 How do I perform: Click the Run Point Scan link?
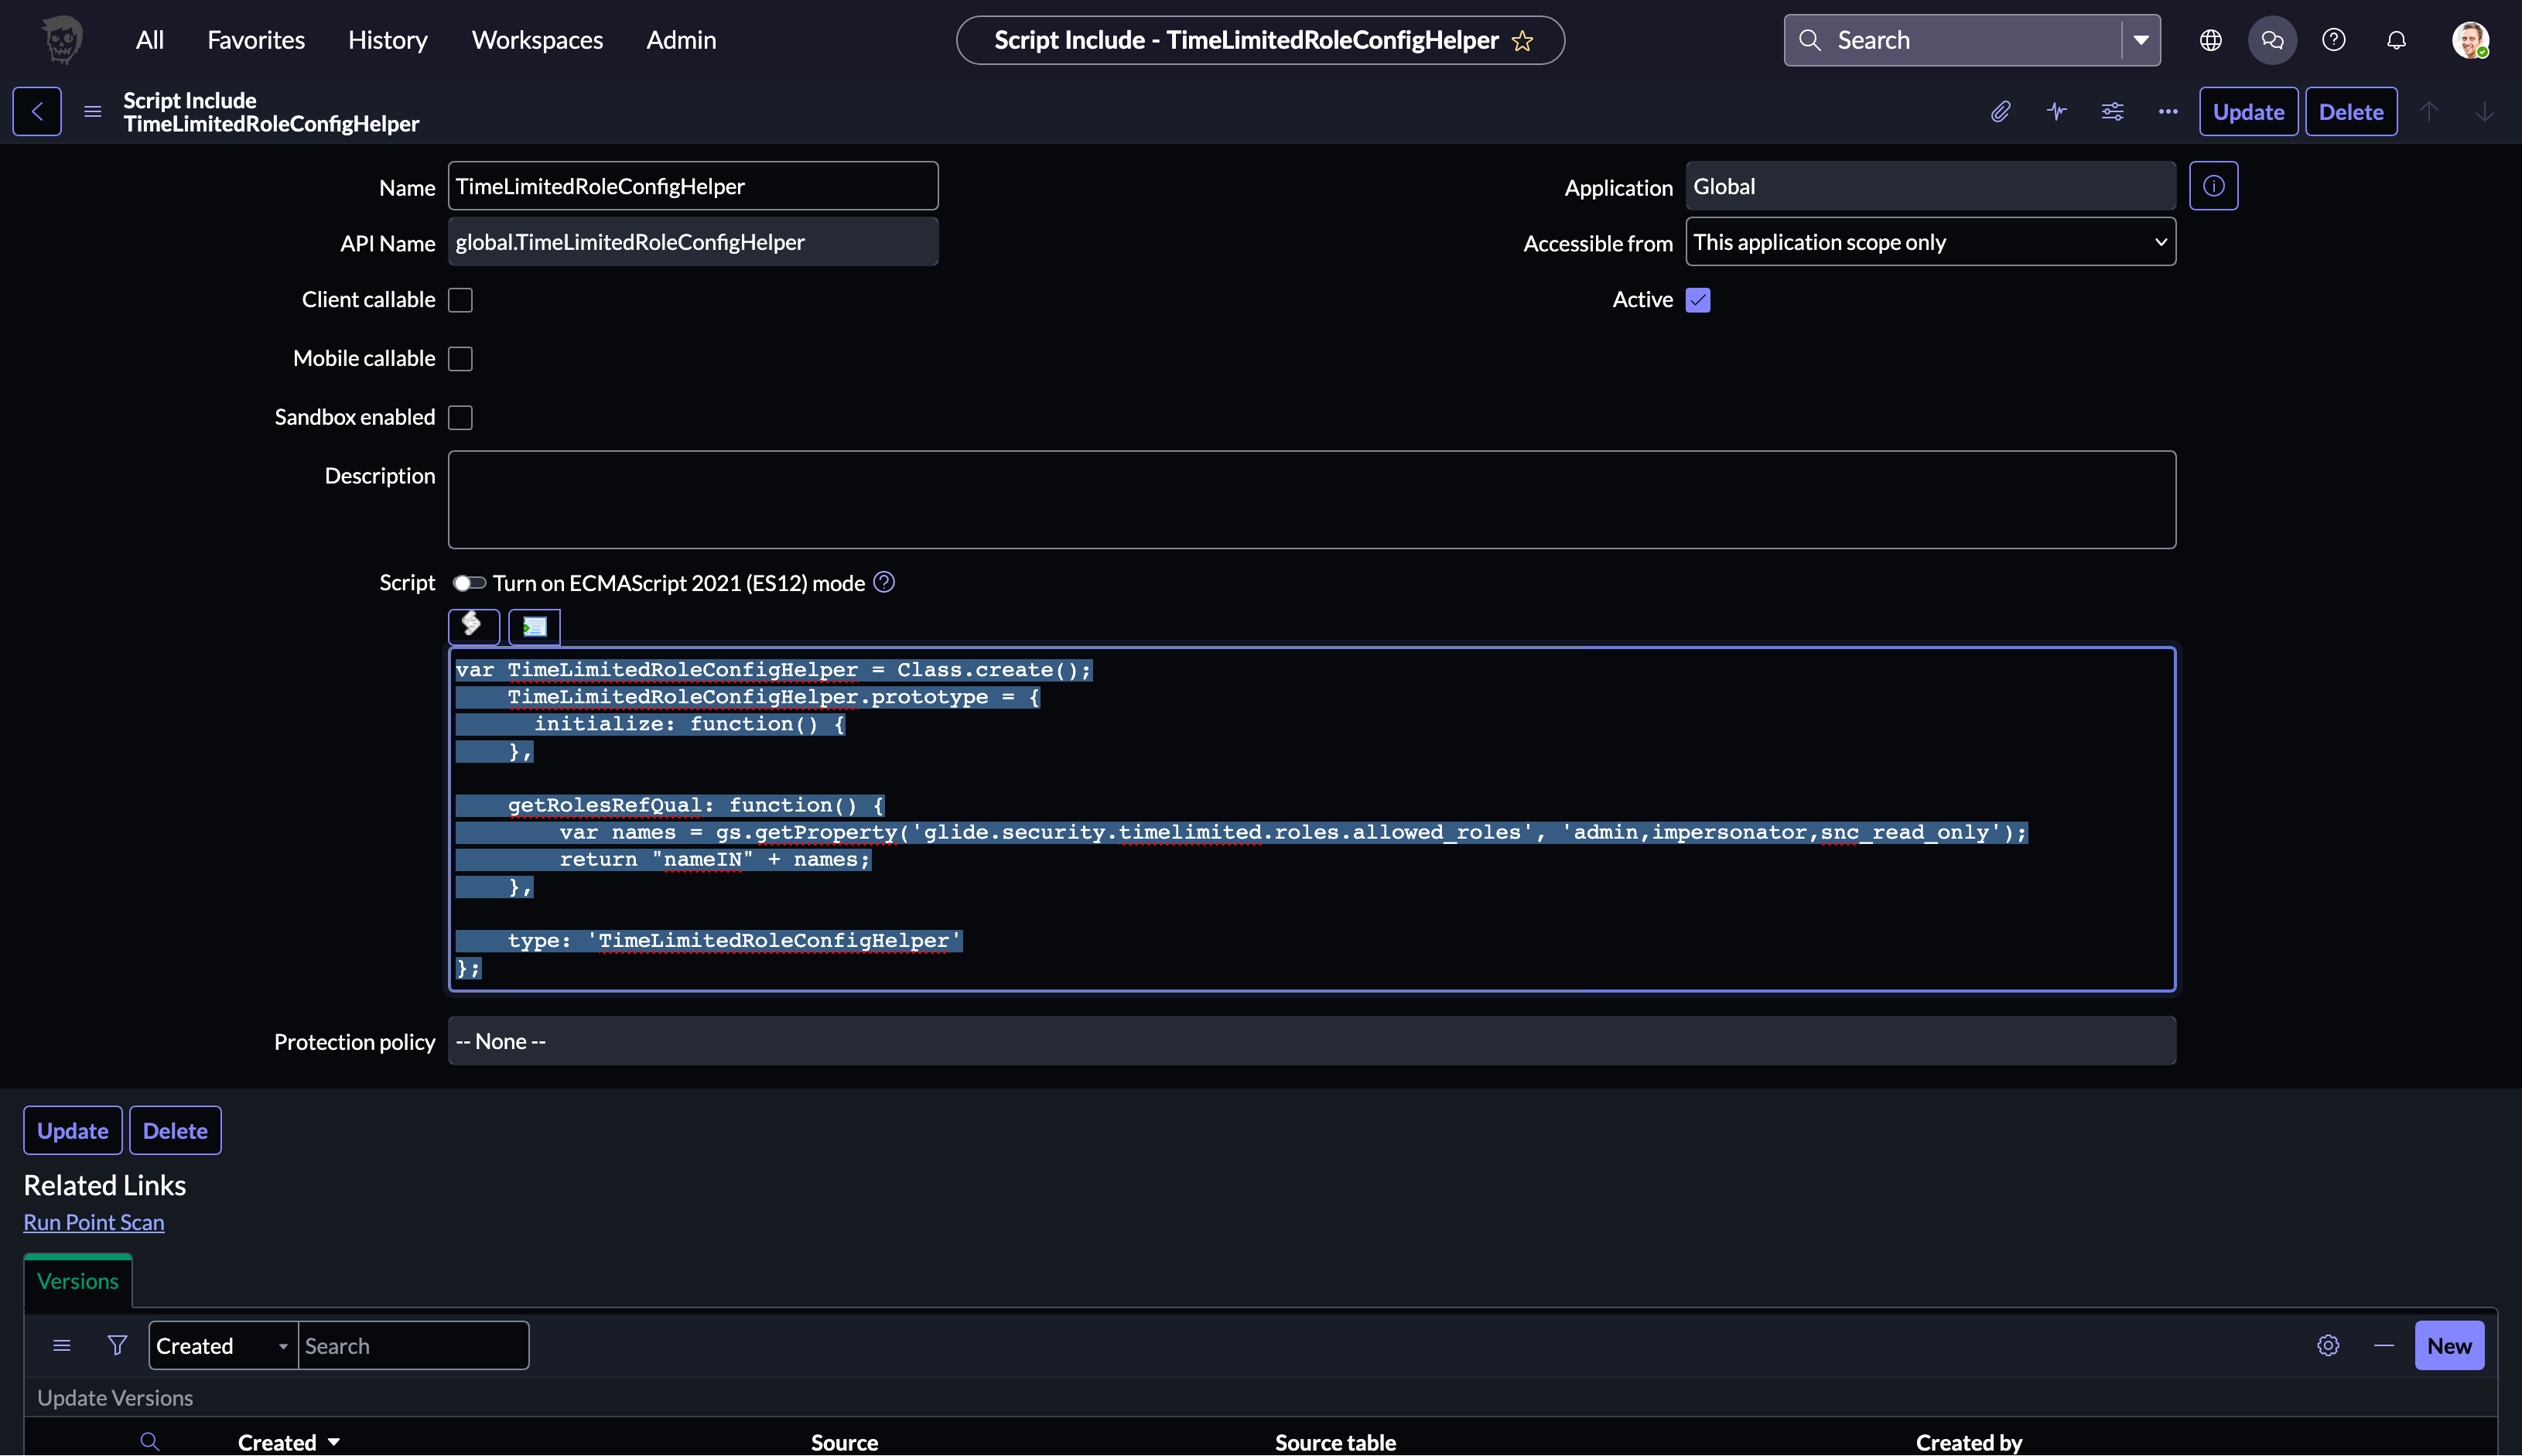[94, 1222]
